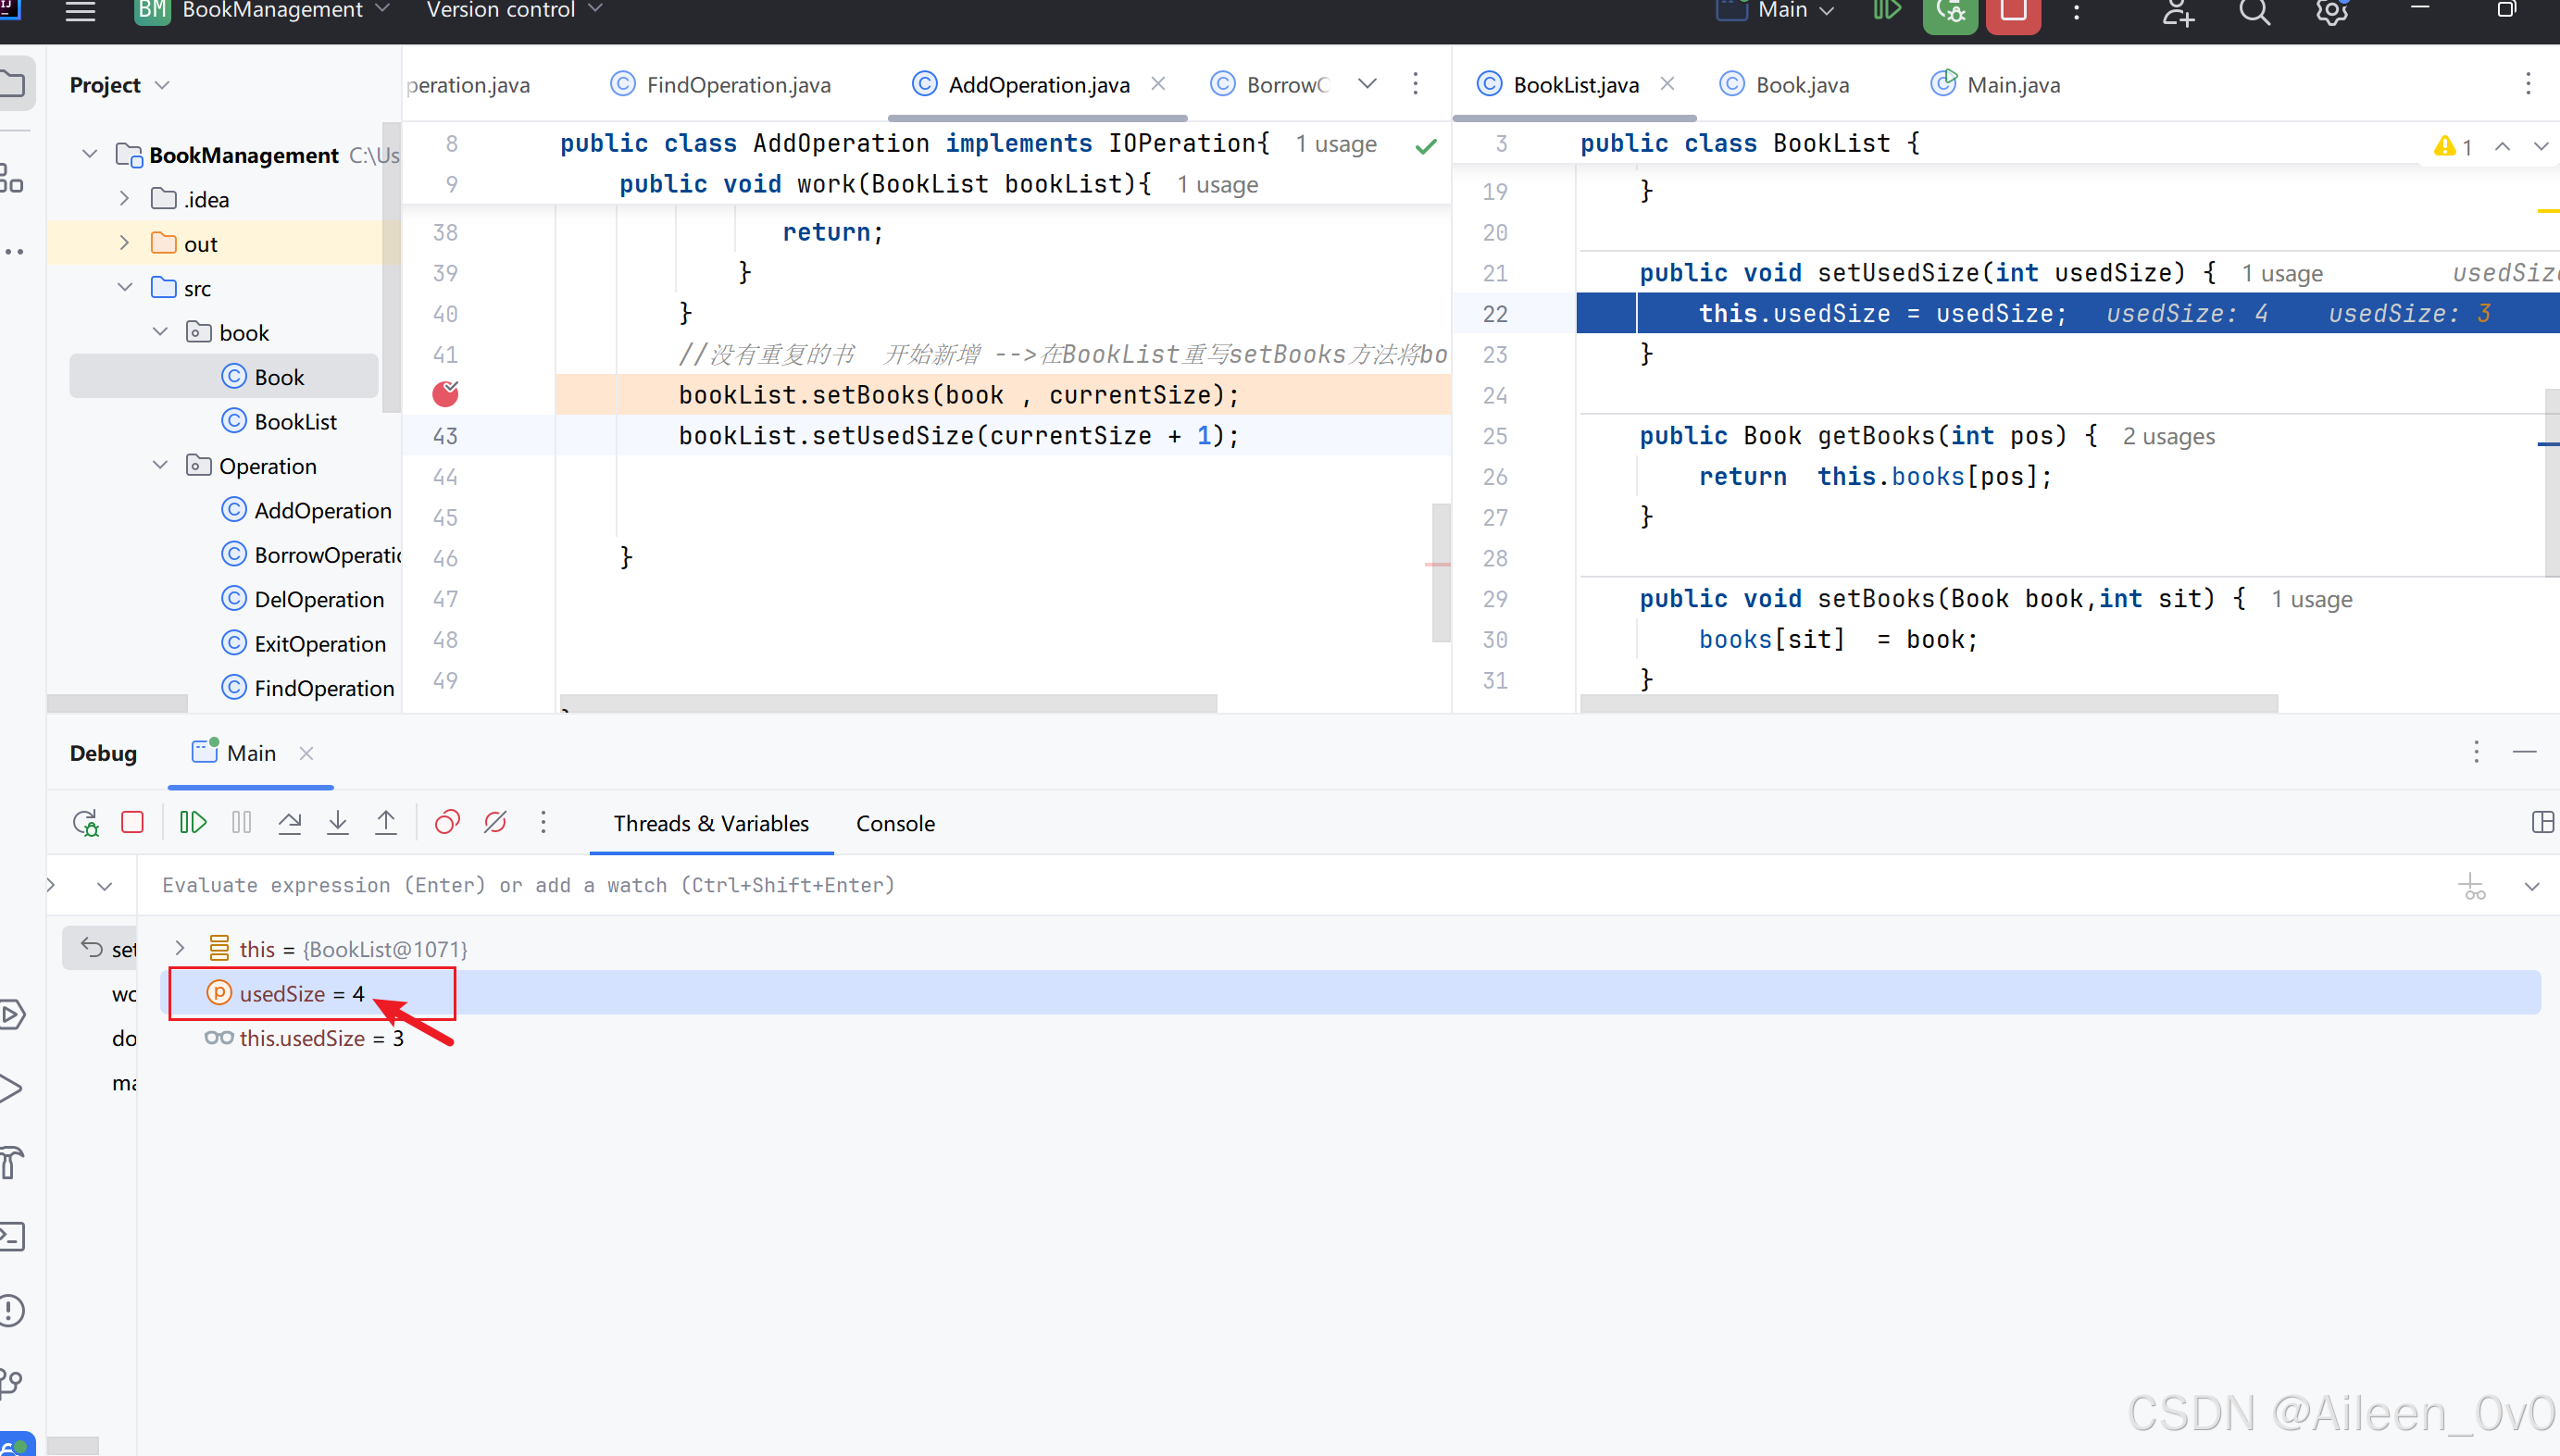
Task: Click the green debug icon in title bar
Action: tap(1950, 13)
